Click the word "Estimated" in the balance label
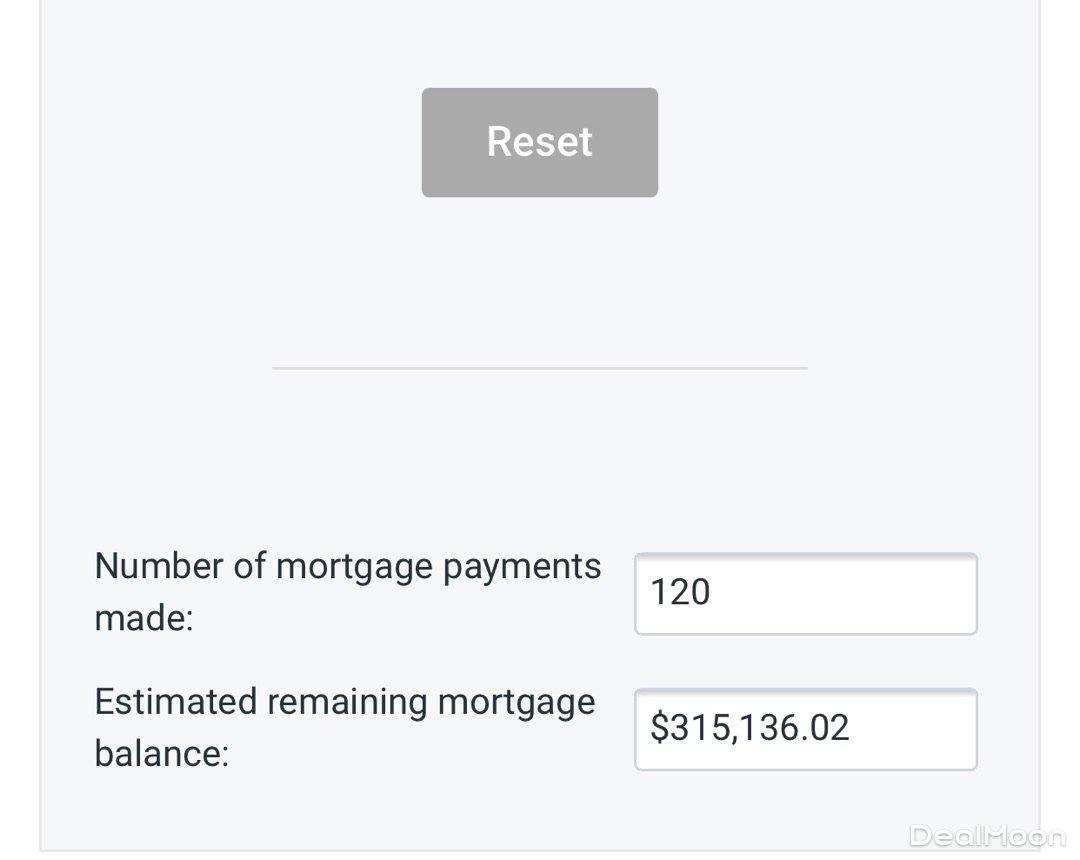This screenshot has height=860, width=1080. [x=175, y=702]
